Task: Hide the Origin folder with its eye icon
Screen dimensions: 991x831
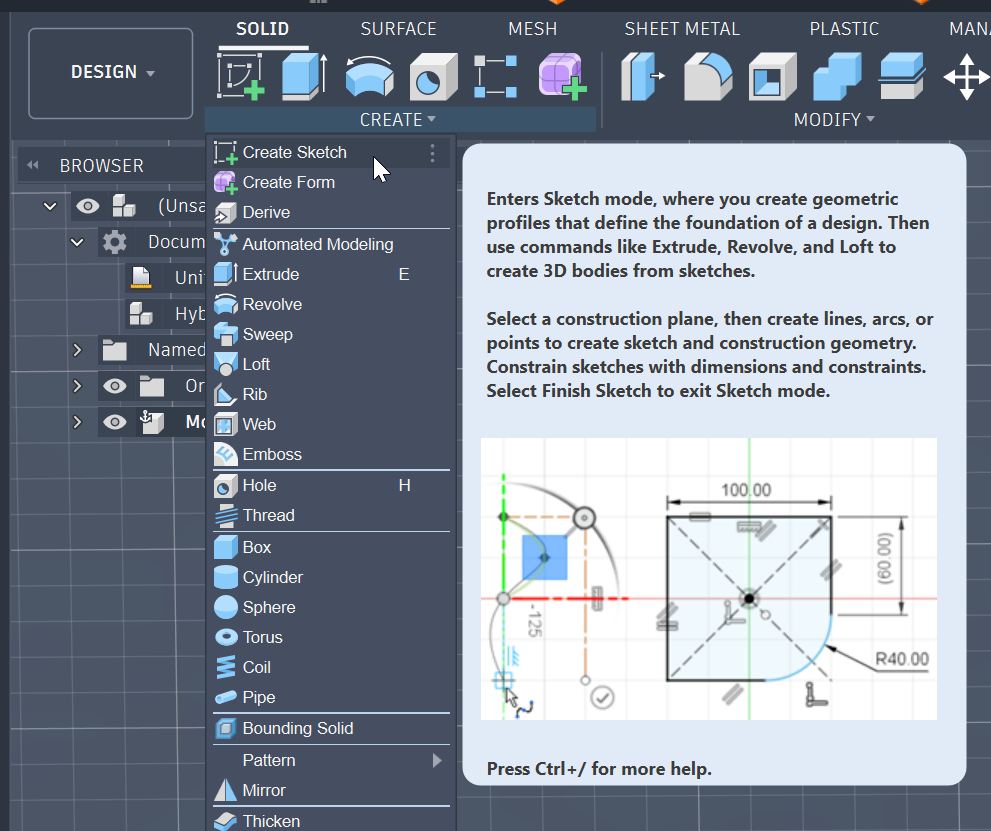Action: tap(115, 386)
